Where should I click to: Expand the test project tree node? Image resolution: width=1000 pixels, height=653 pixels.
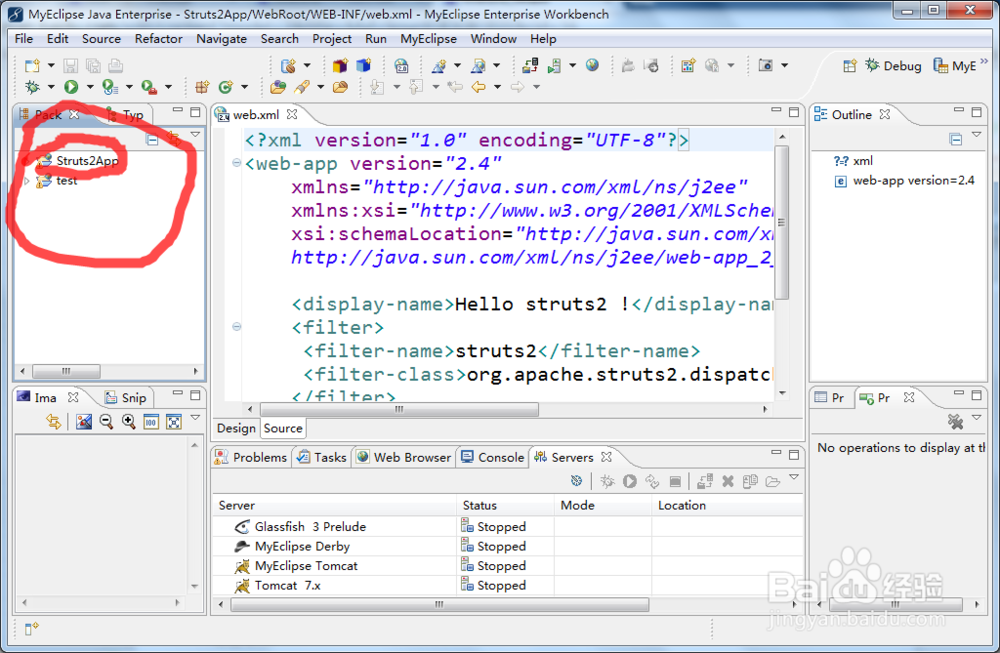point(27,181)
